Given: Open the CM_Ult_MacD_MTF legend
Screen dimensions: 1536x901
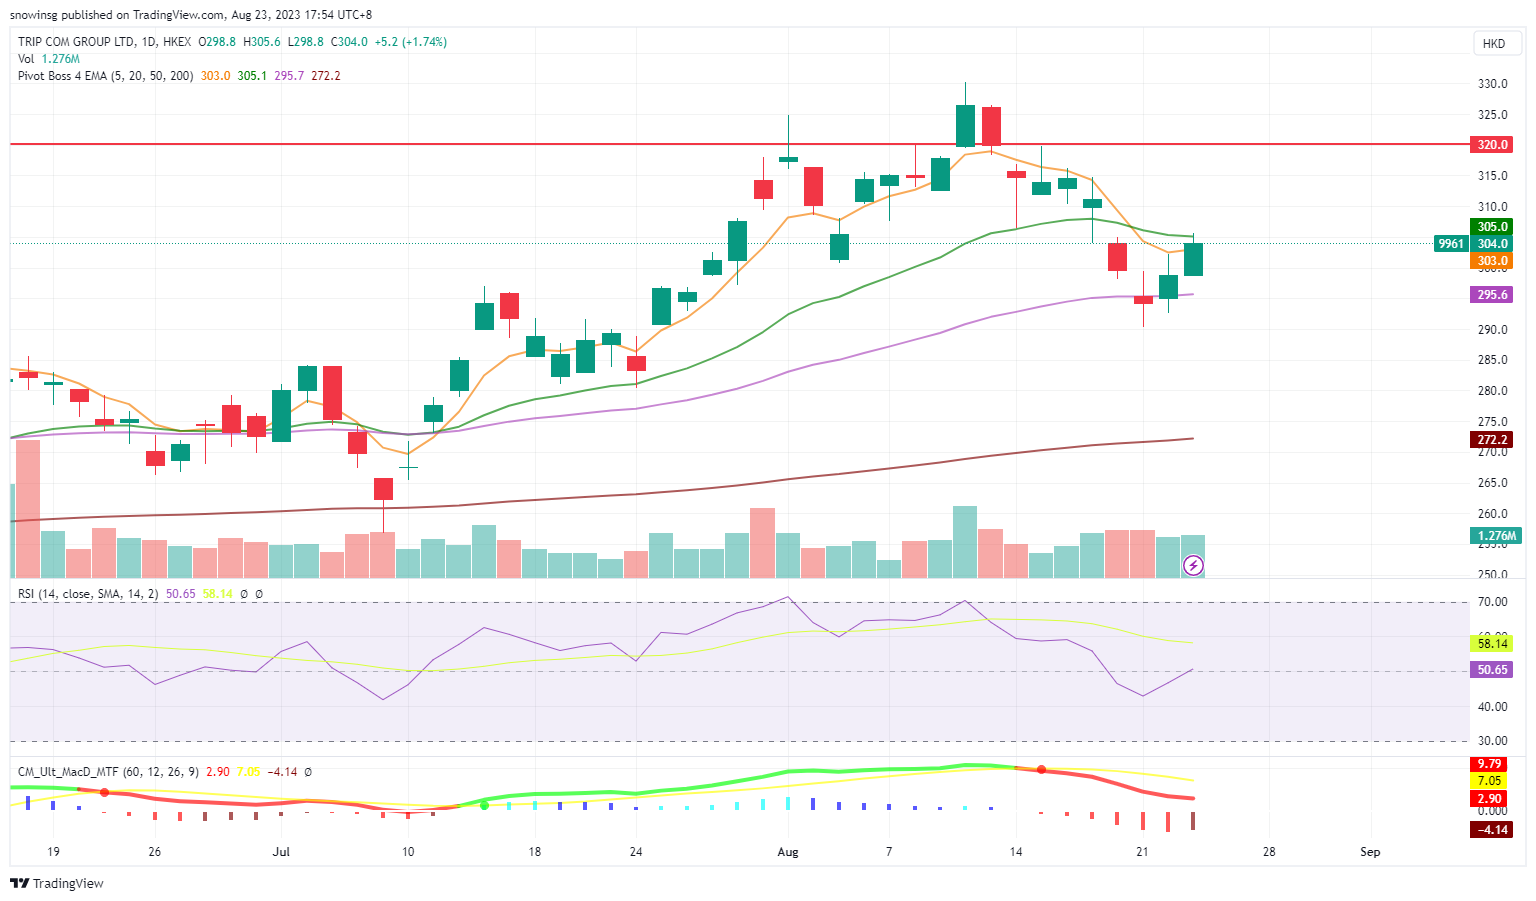Looking at the screenshot, I should point(109,772).
